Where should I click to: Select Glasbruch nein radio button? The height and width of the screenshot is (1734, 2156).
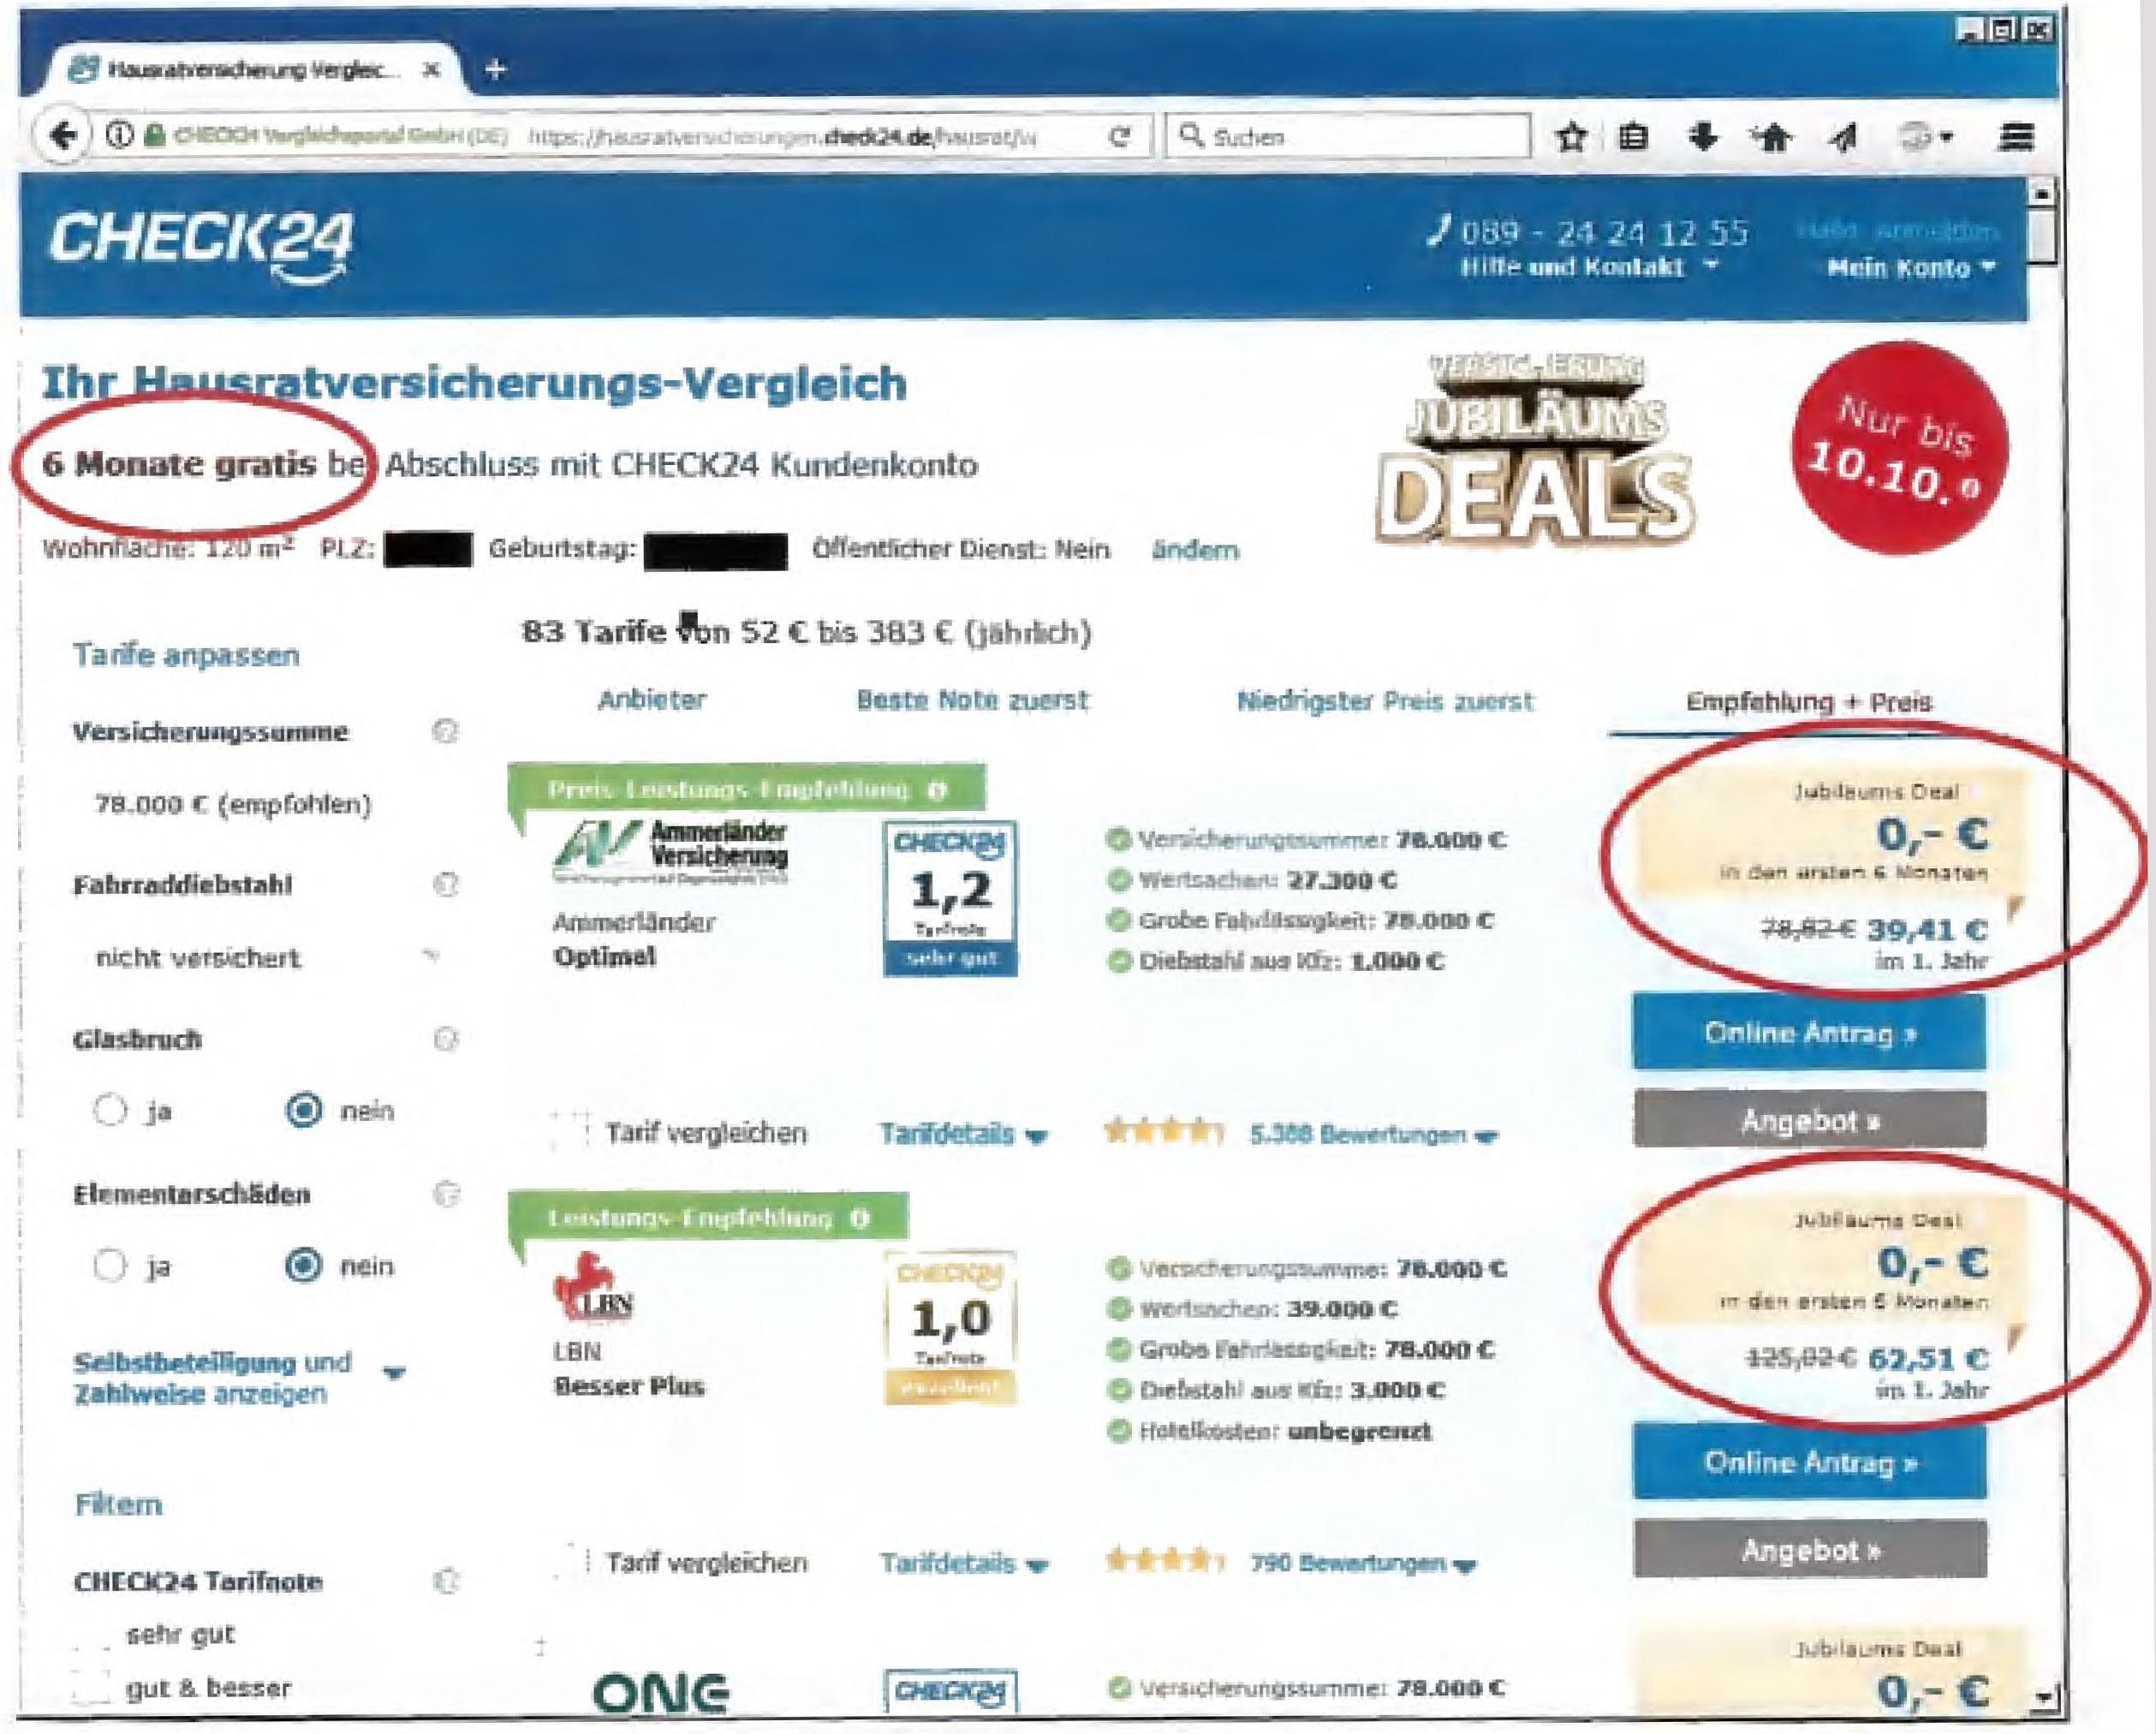304,1110
